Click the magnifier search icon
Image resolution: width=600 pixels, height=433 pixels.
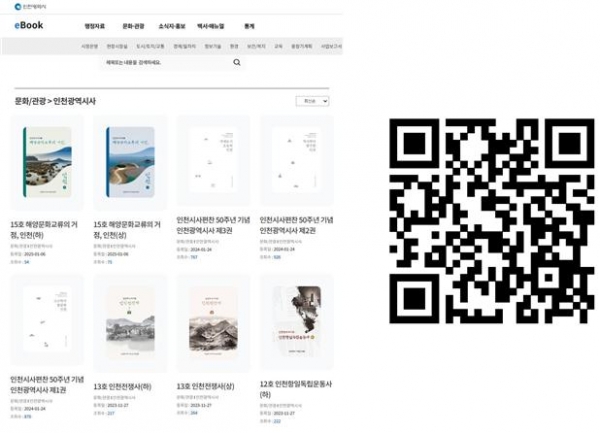237,62
